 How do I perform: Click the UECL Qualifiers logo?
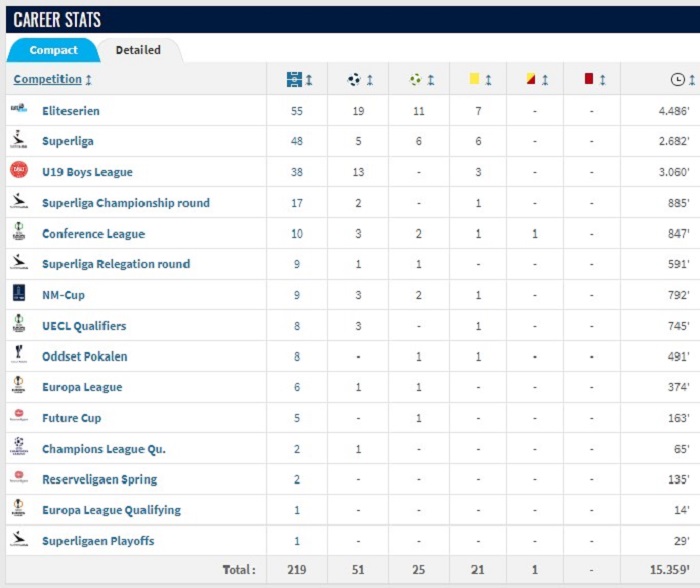[19, 323]
